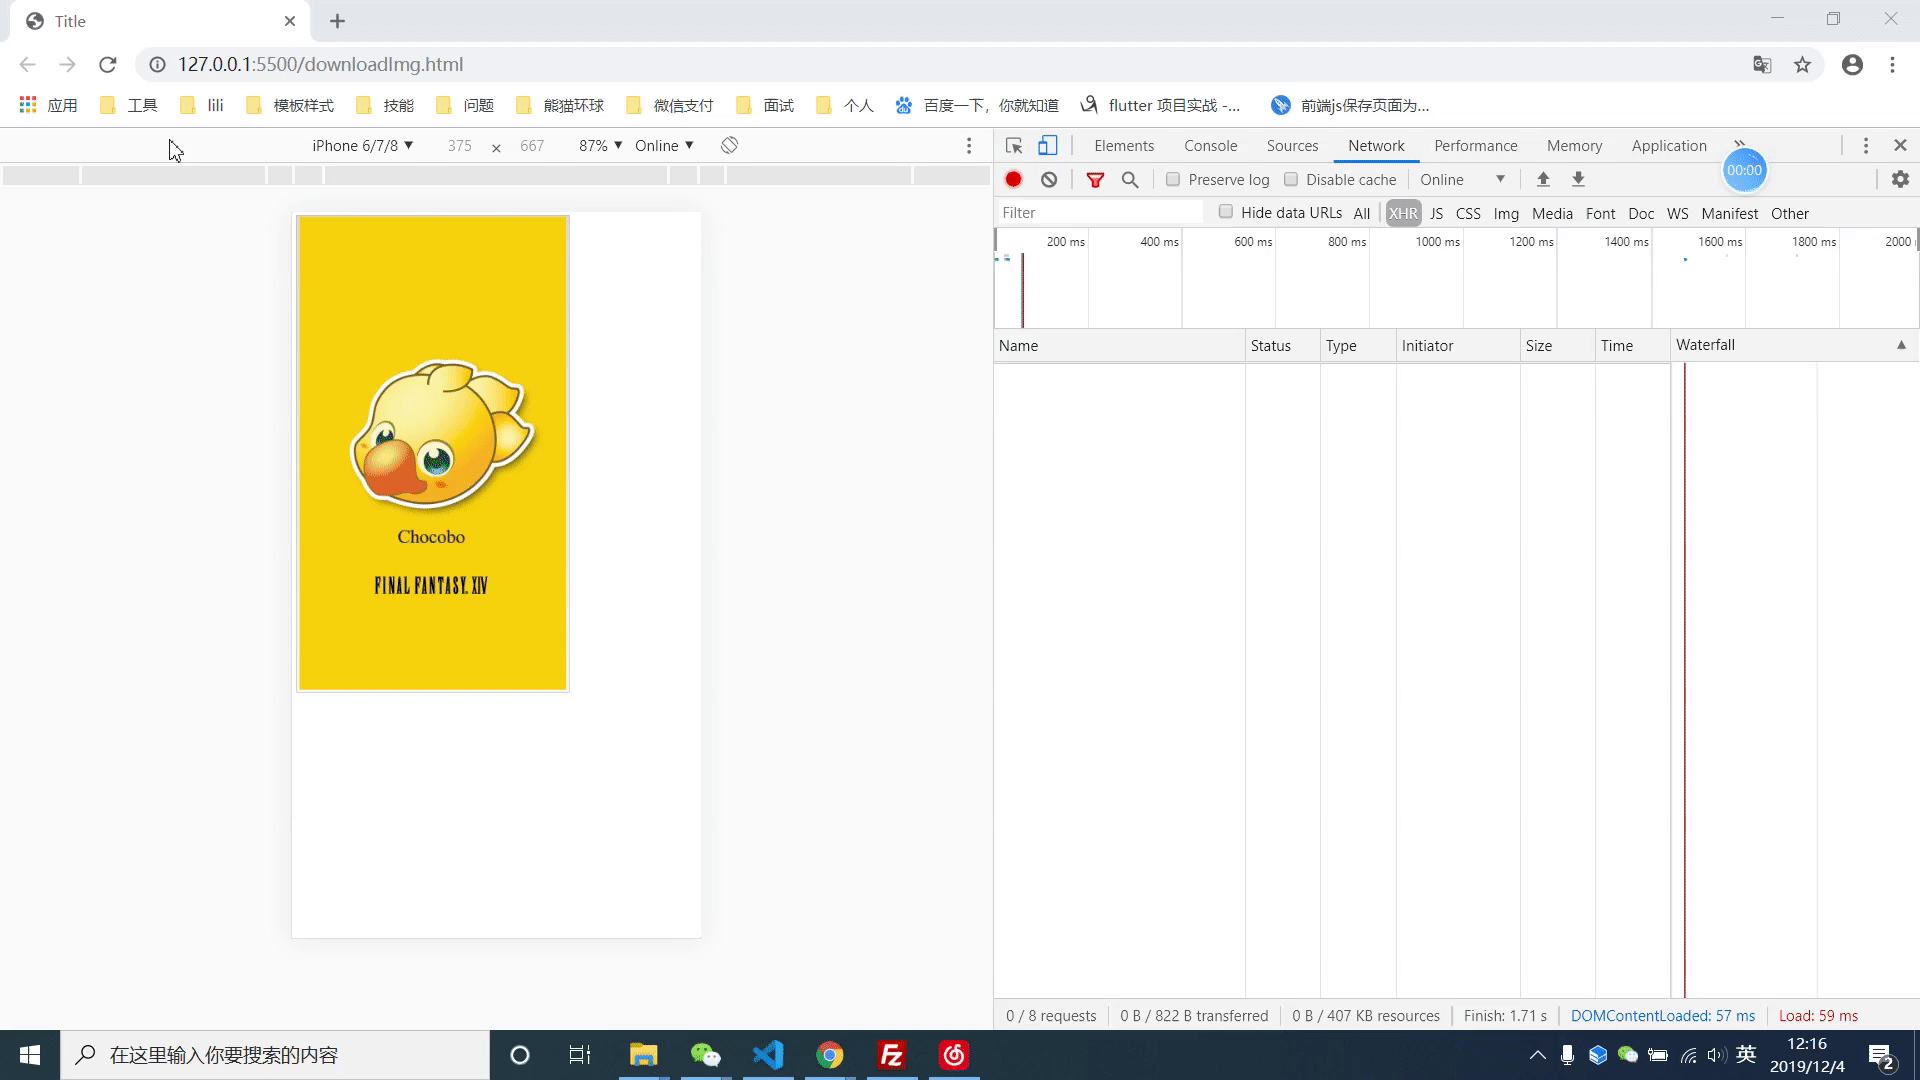Click the download HAR archive icon
1920x1080 pixels.
pyautogui.click(x=1578, y=179)
